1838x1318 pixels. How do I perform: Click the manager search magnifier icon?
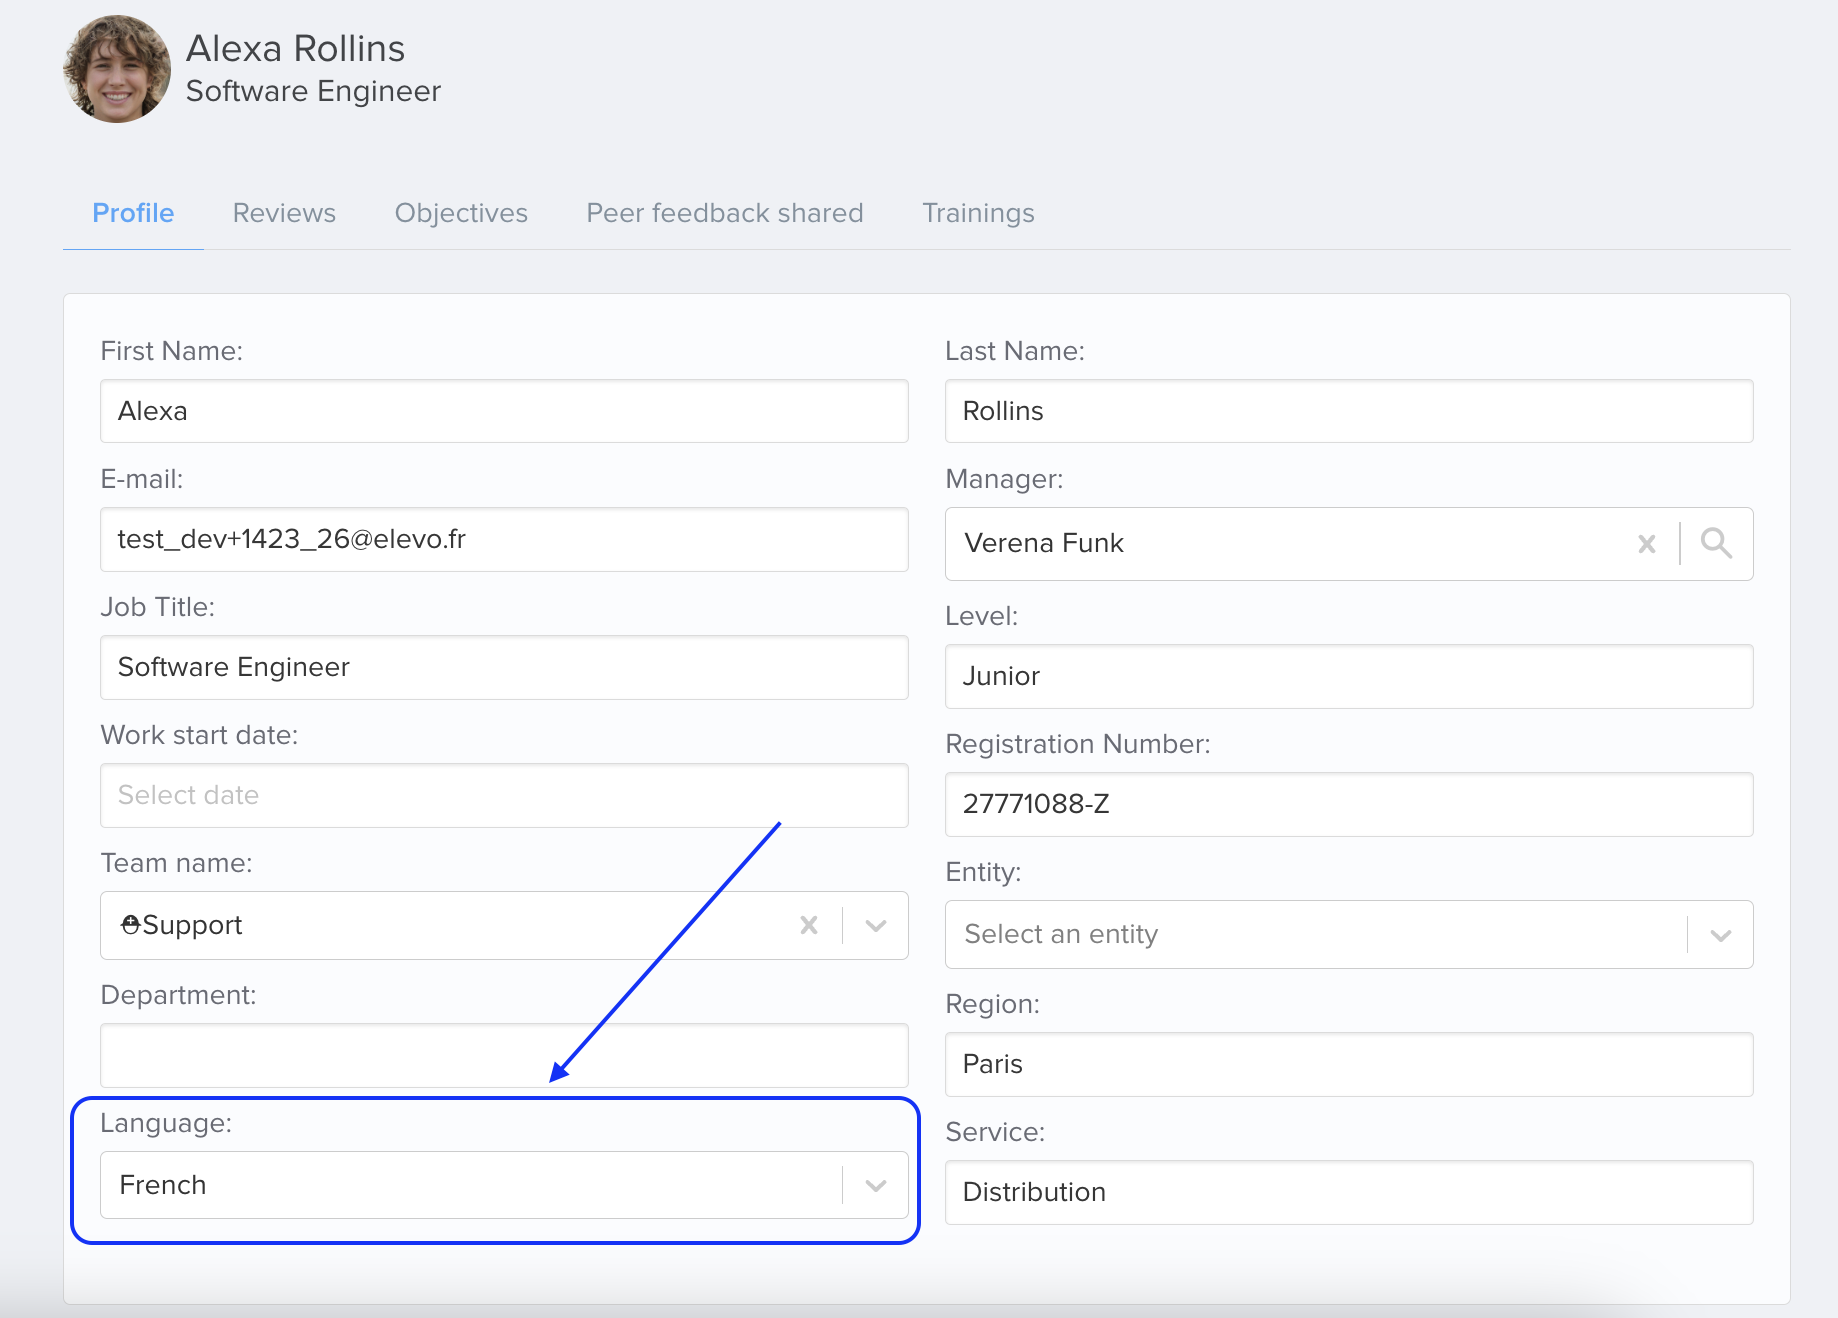[1716, 543]
